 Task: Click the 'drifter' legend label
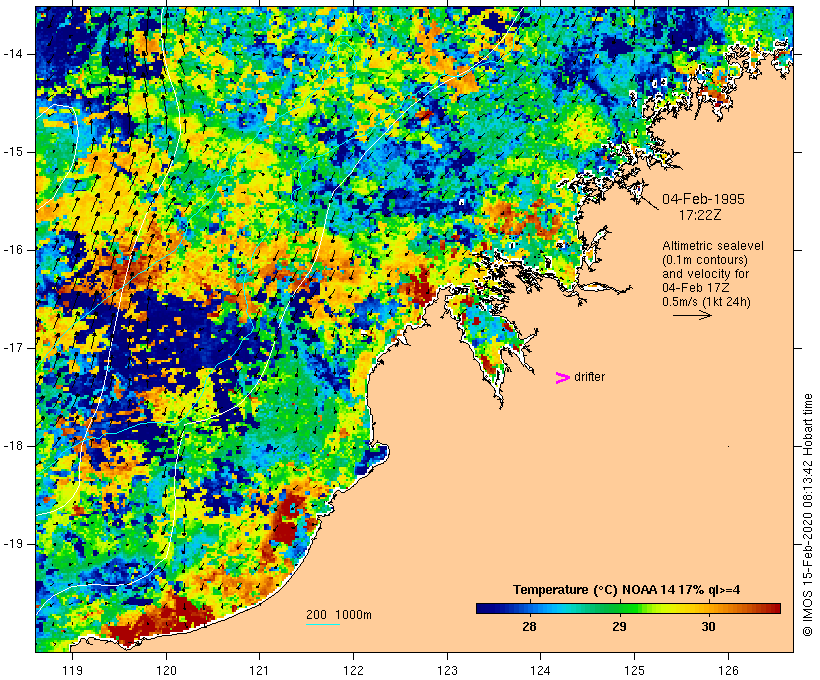coord(589,377)
